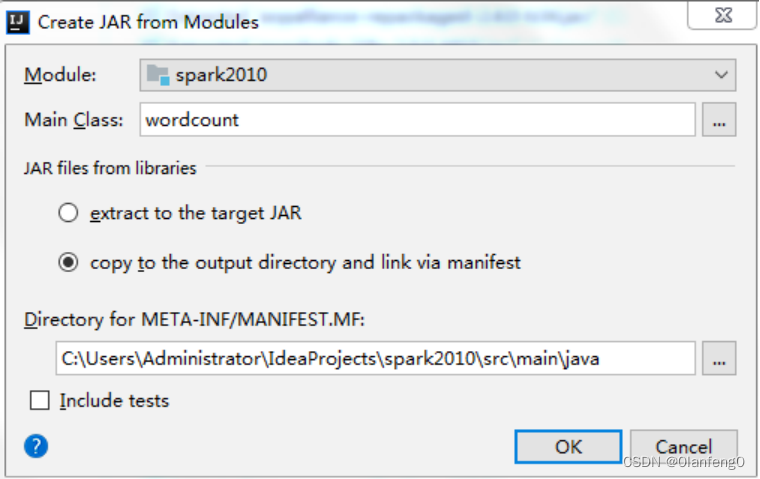Select extract to the target JAR radio
Screen dimensions: 760x479
pos(68,213)
